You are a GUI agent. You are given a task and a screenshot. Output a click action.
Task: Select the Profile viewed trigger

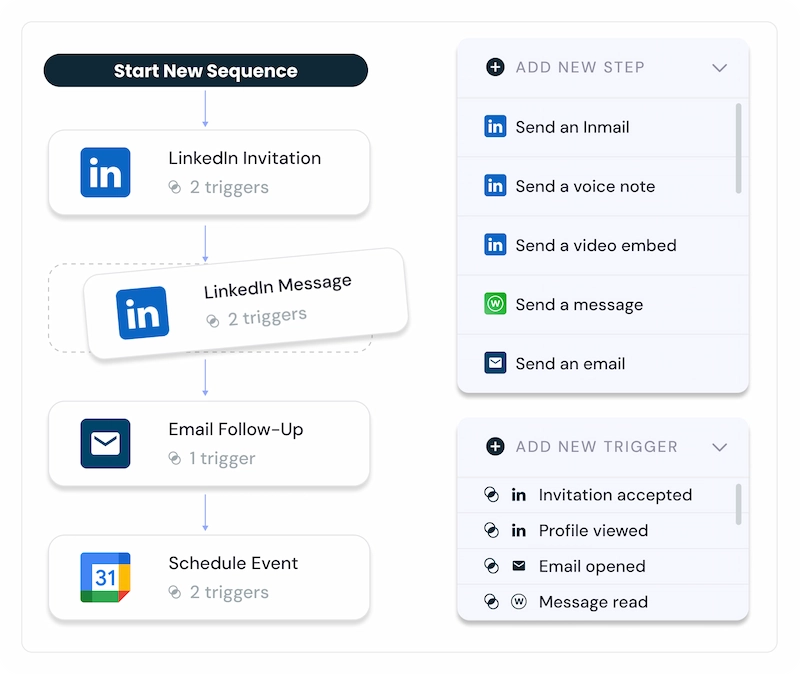tap(603, 531)
